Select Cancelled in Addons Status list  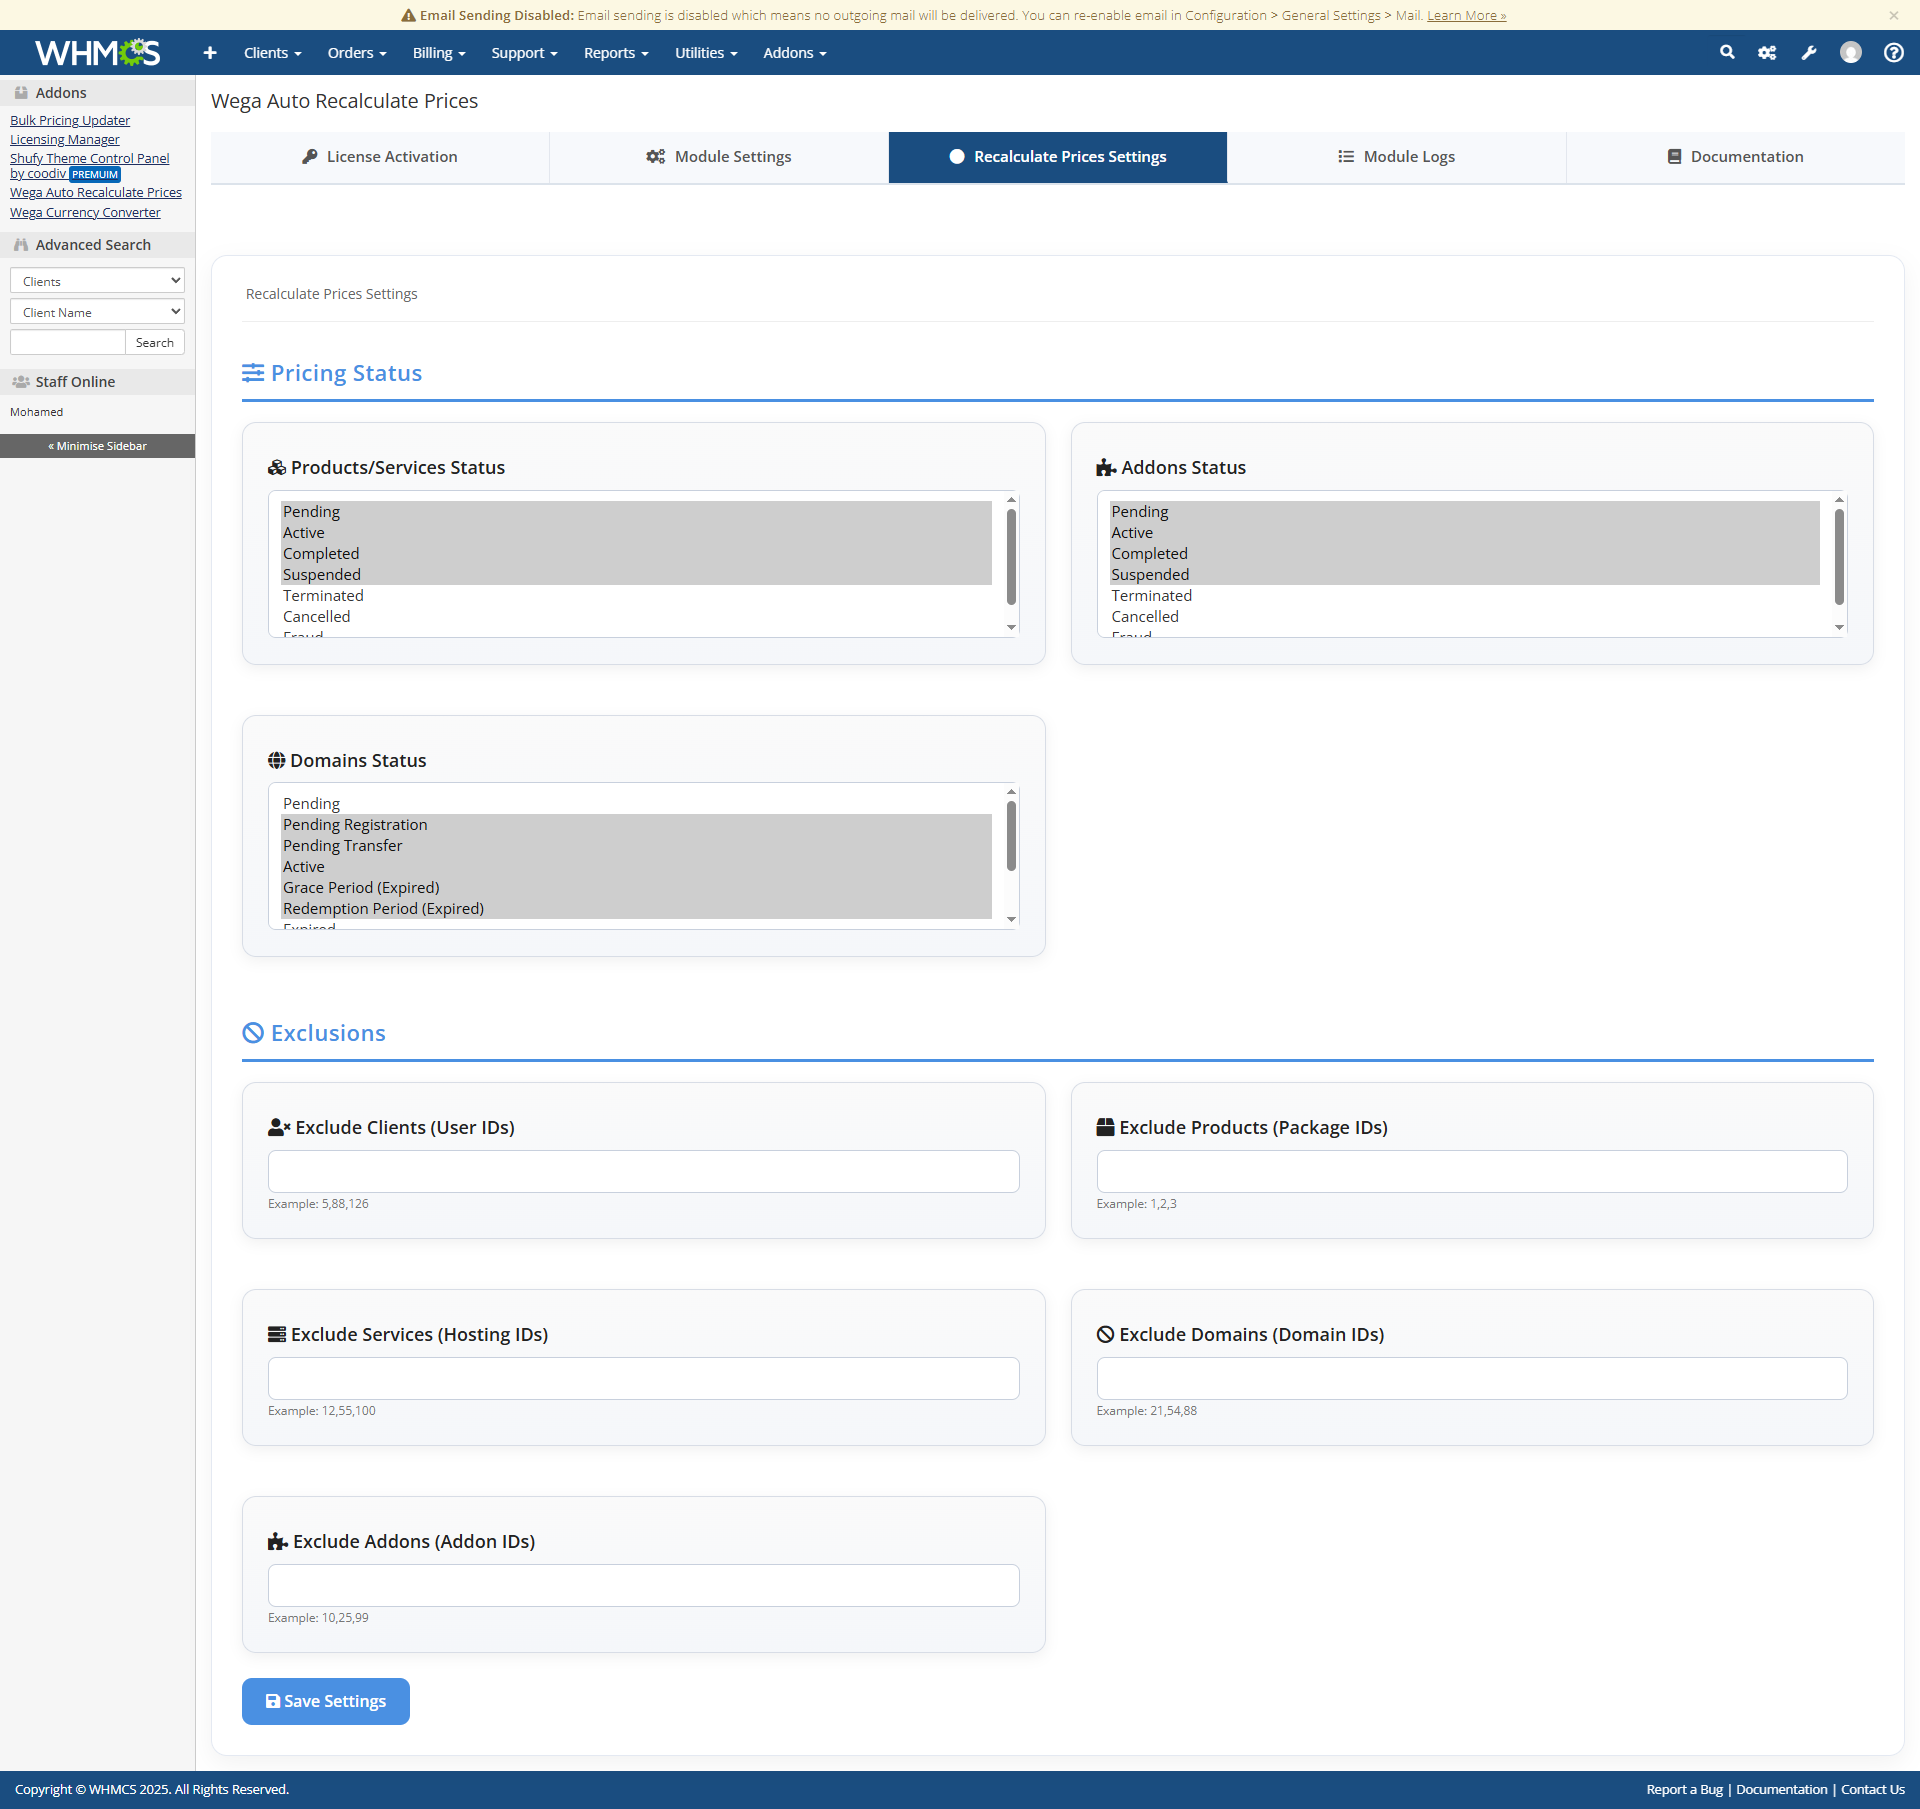pyautogui.click(x=1145, y=617)
